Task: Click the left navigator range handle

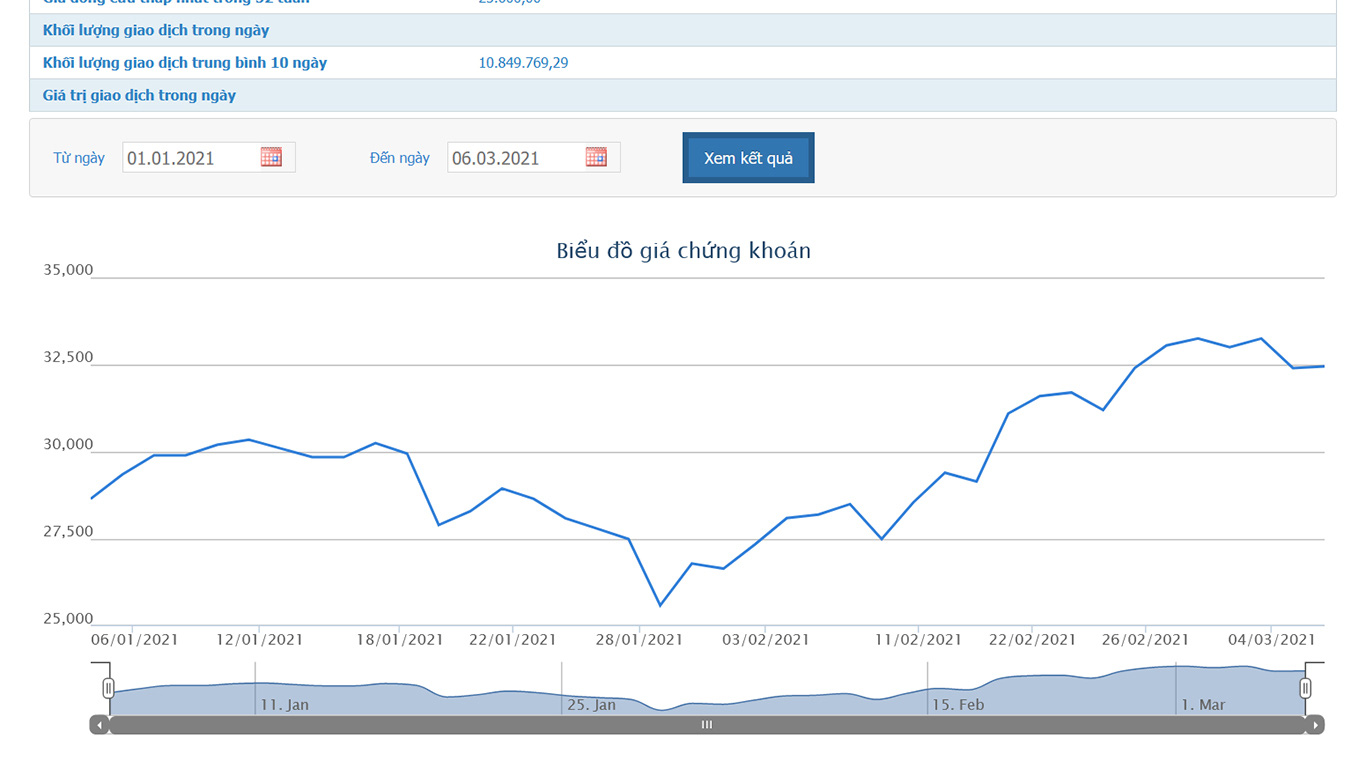Action: click(108, 688)
